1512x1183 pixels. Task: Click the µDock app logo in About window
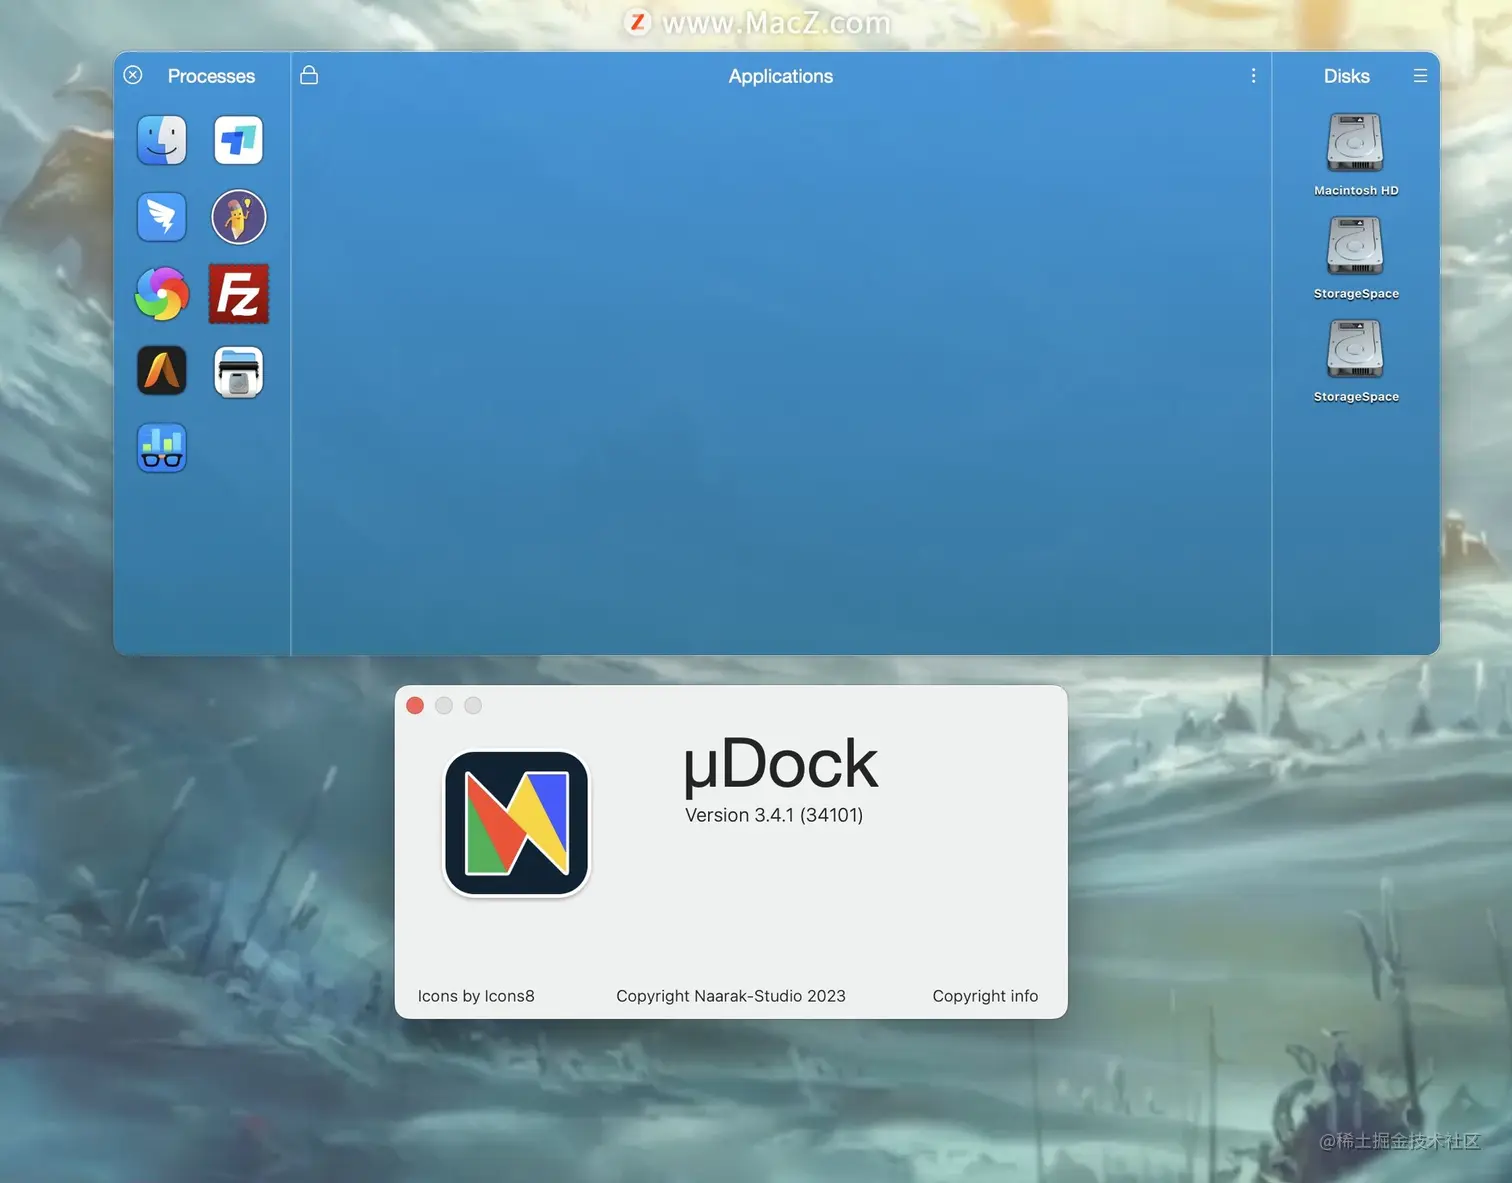click(x=517, y=823)
